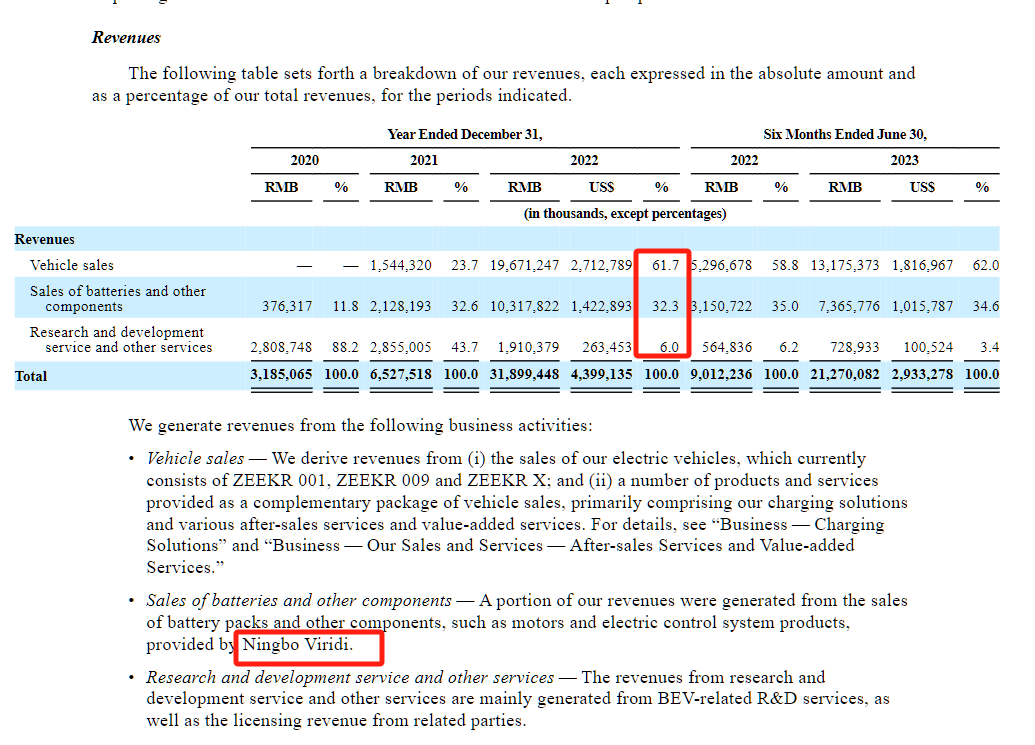Select the '62.0' percentage cell
The image size is (1035, 745).
[x=985, y=265]
